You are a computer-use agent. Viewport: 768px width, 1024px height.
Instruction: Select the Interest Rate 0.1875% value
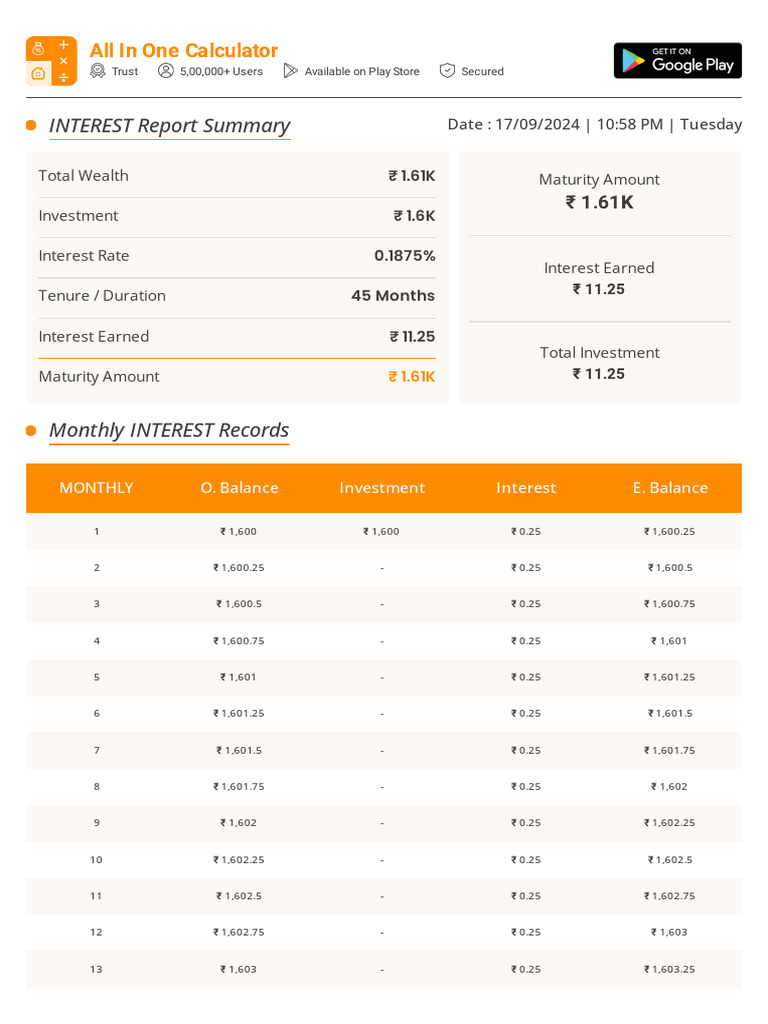(404, 256)
